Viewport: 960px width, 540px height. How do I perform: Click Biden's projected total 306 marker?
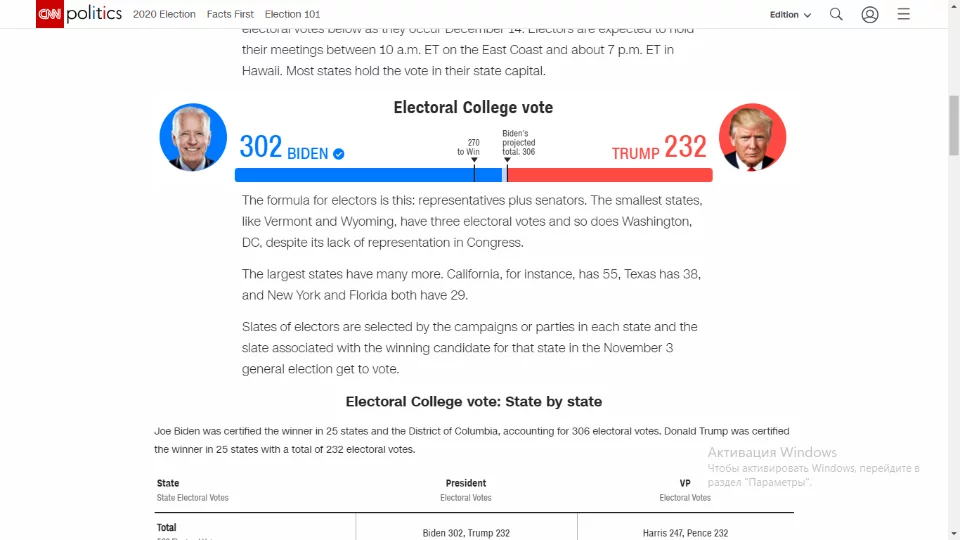[518, 143]
